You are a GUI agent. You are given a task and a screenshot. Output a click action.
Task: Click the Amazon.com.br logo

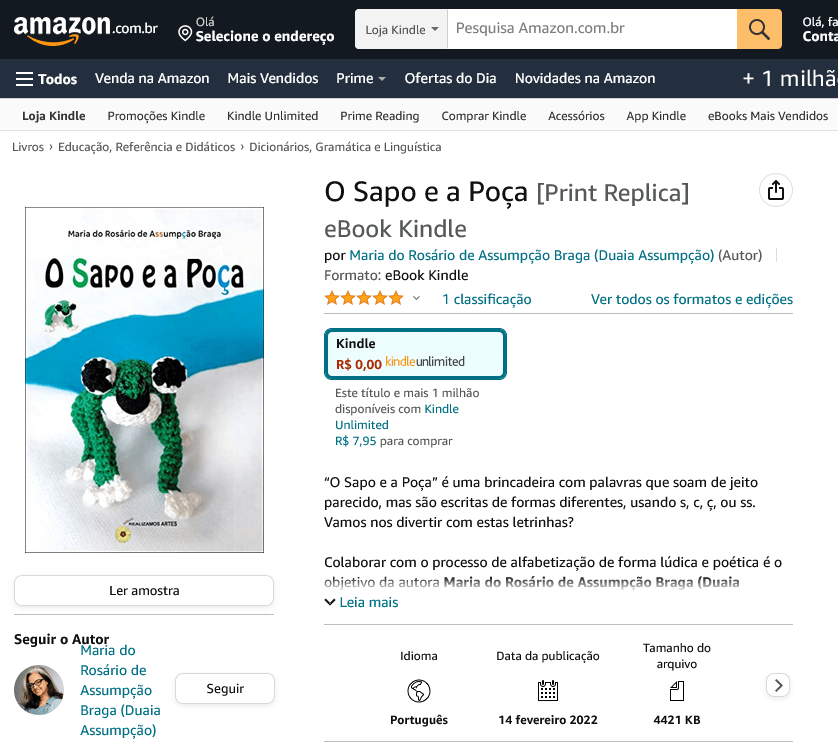tap(85, 29)
